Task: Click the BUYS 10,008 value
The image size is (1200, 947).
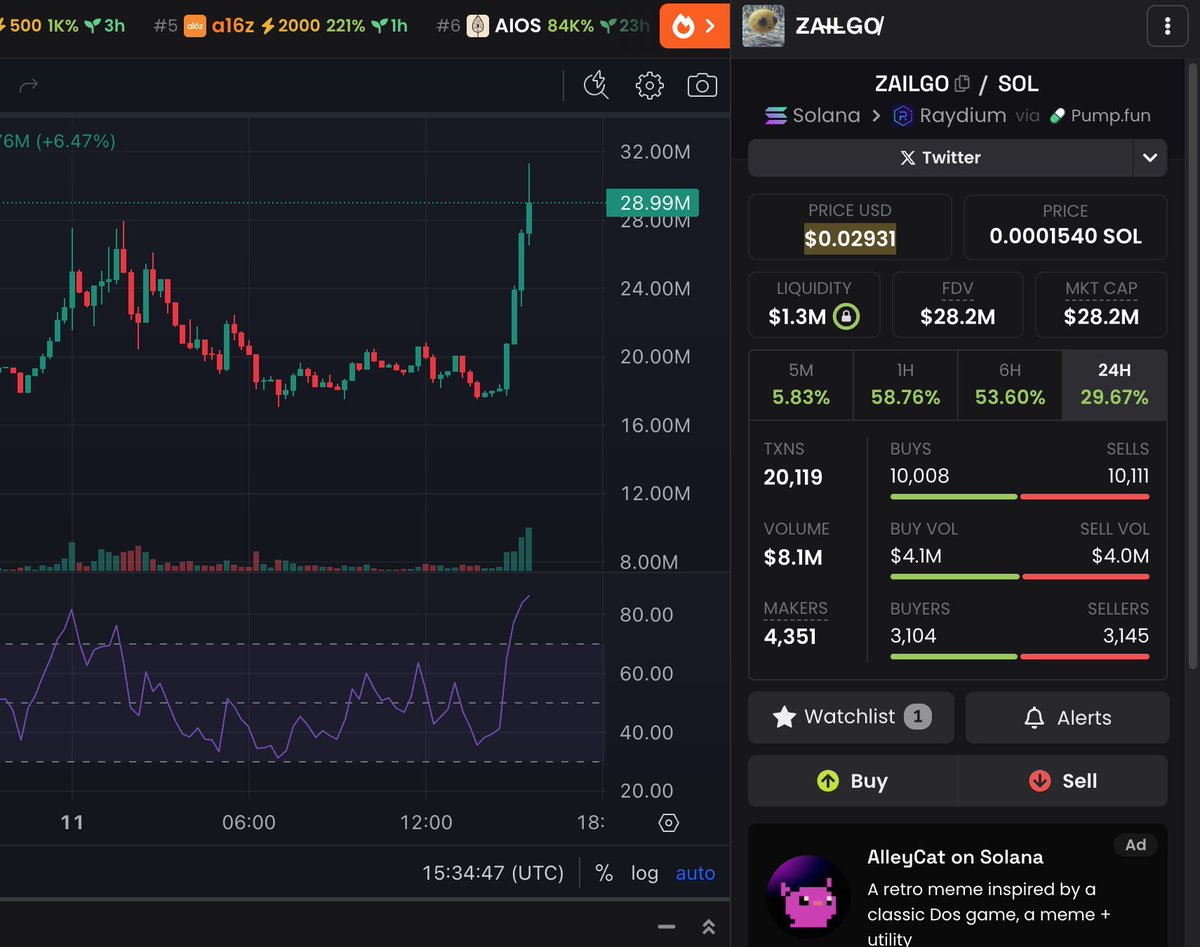Action: click(919, 476)
